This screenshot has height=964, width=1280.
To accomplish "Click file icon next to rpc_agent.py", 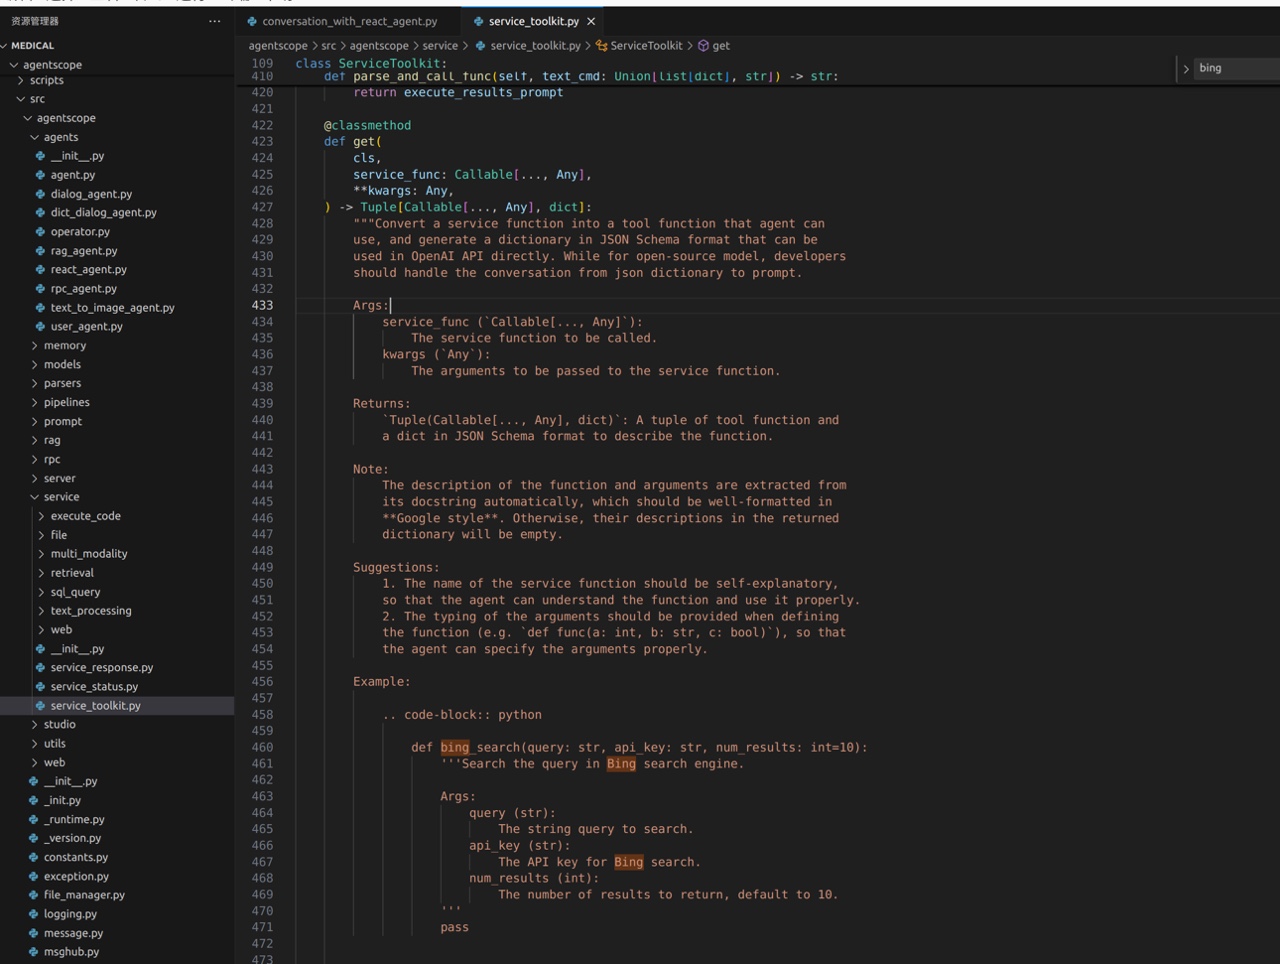I will tap(40, 289).
